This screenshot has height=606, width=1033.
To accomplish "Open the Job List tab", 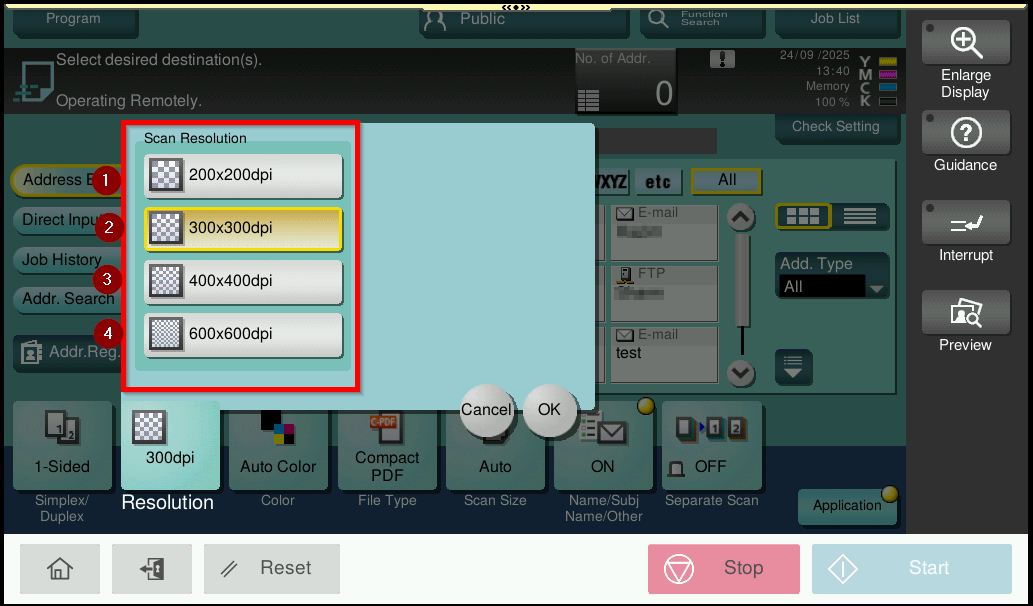I will coord(835,19).
